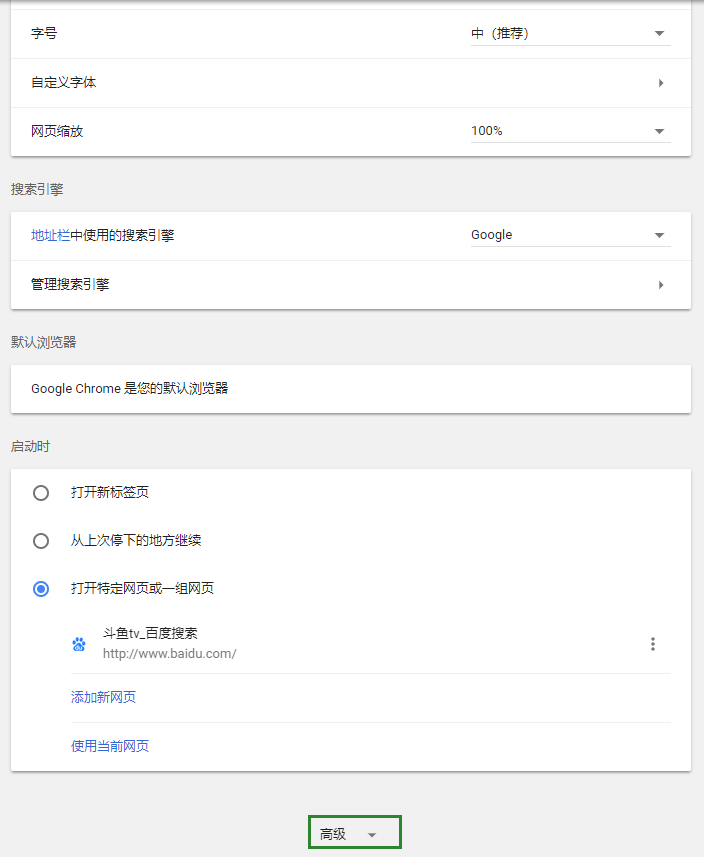Open the 网页缩放 100% zoom dropdown
Screen dimensions: 704x857
pyautogui.click(x=571, y=131)
